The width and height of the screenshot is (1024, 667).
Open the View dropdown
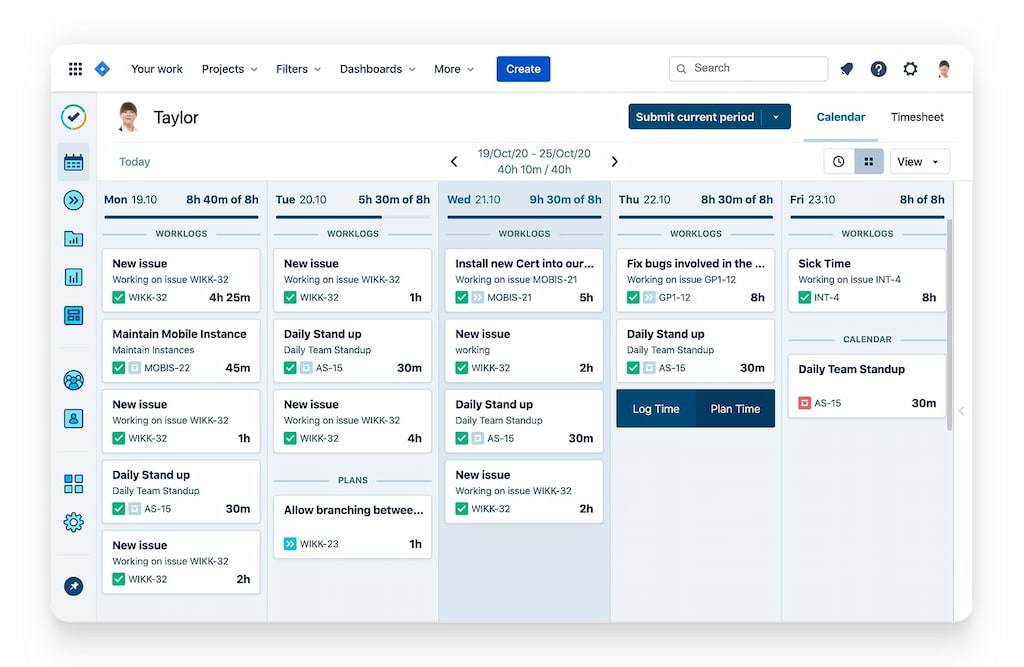(x=918, y=161)
